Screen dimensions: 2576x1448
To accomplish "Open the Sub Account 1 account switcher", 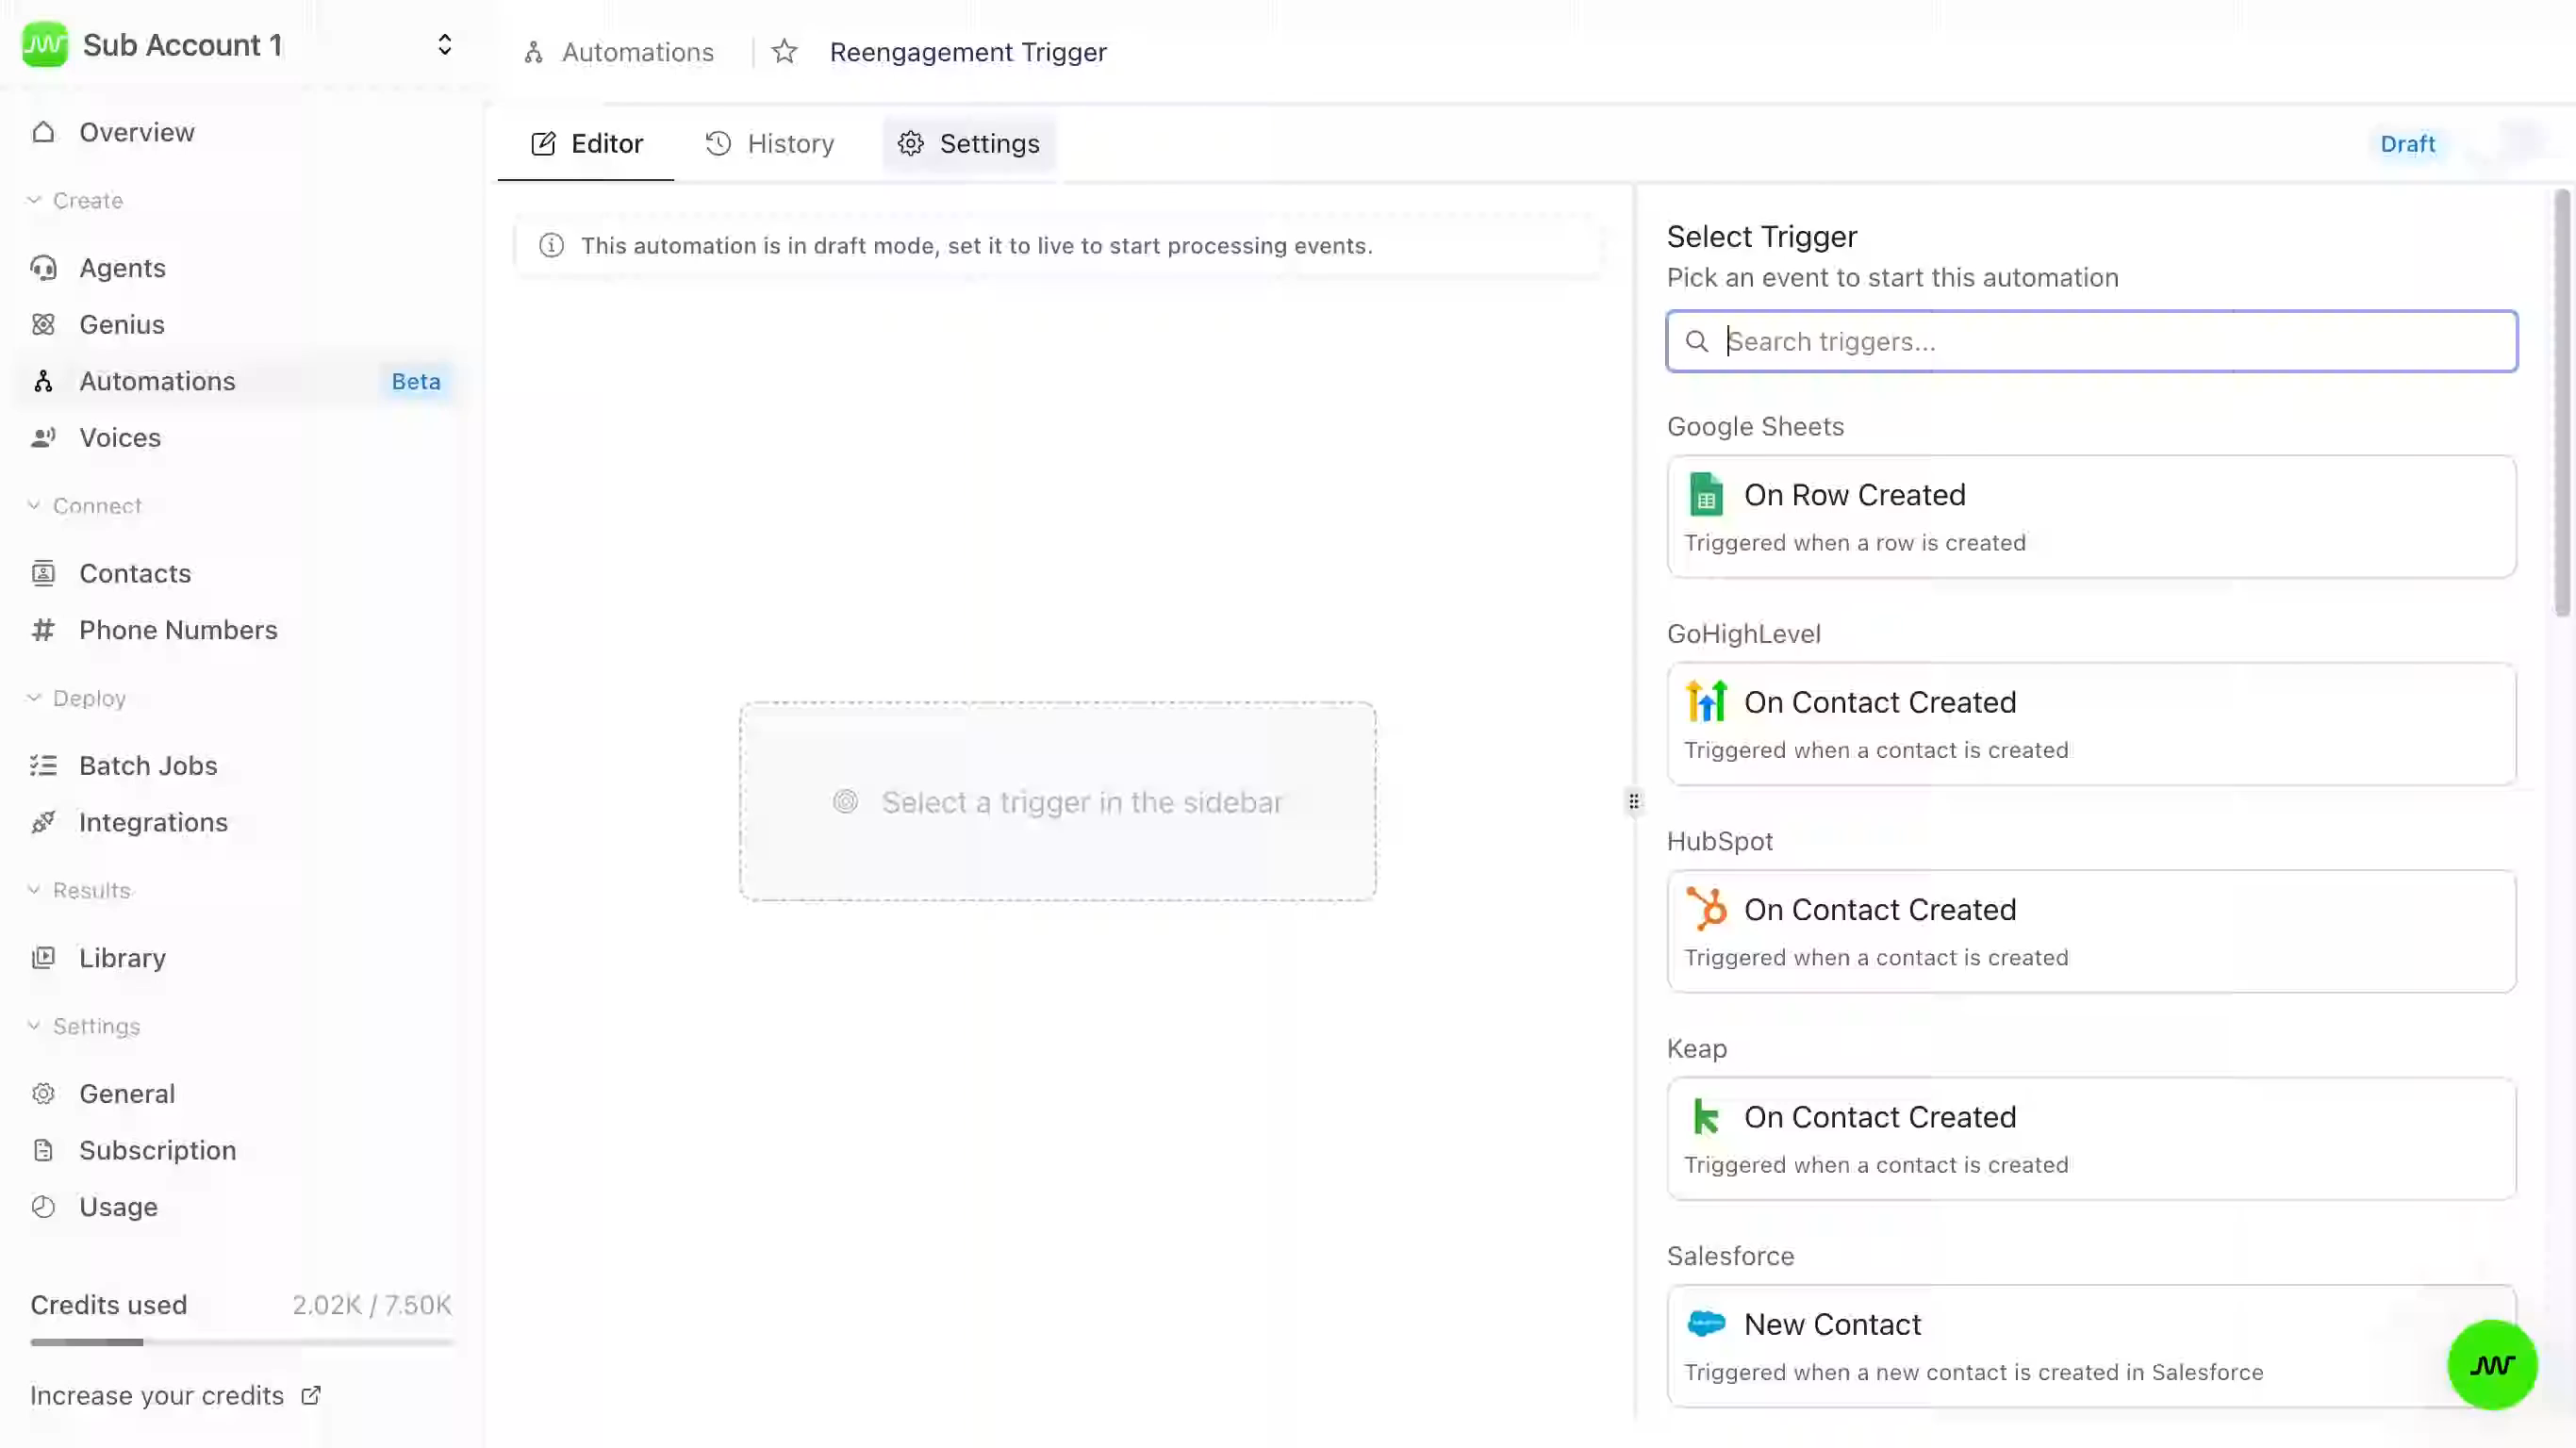I will pyautogui.click(x=444, y=45).
